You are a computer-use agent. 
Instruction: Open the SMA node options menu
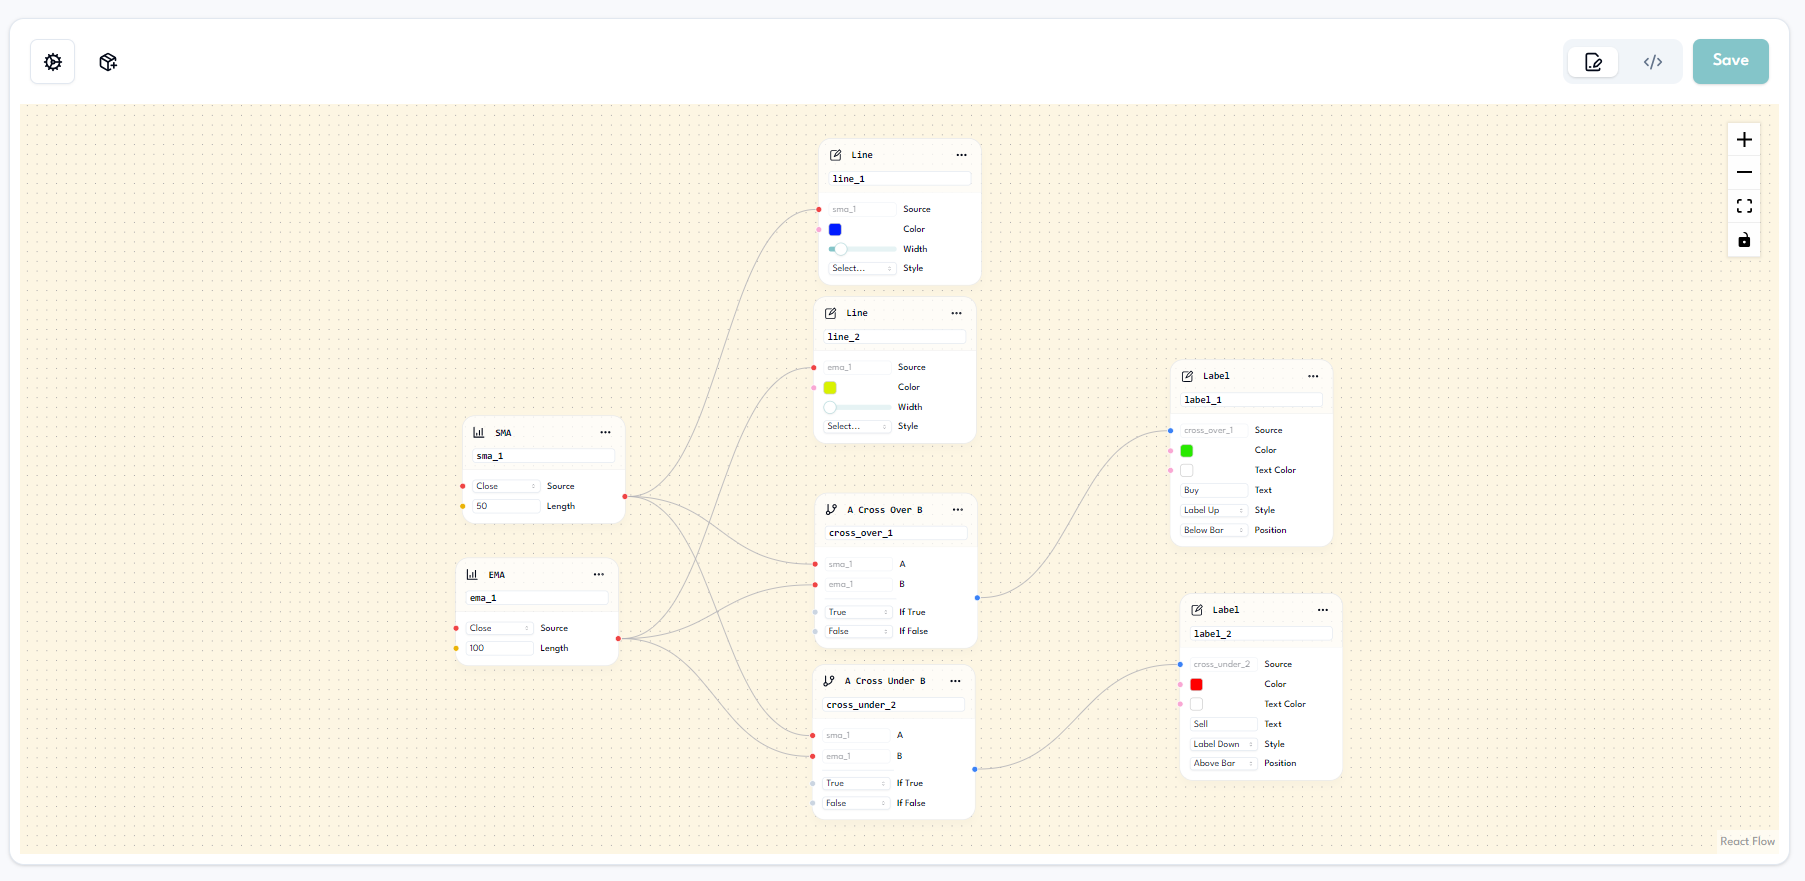[605, 433]
